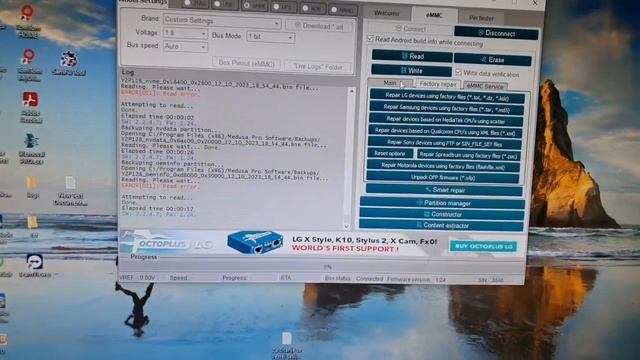Open Smart repair with wrench icon
This screenshot has height=360, width=640.
pos(444,190)
